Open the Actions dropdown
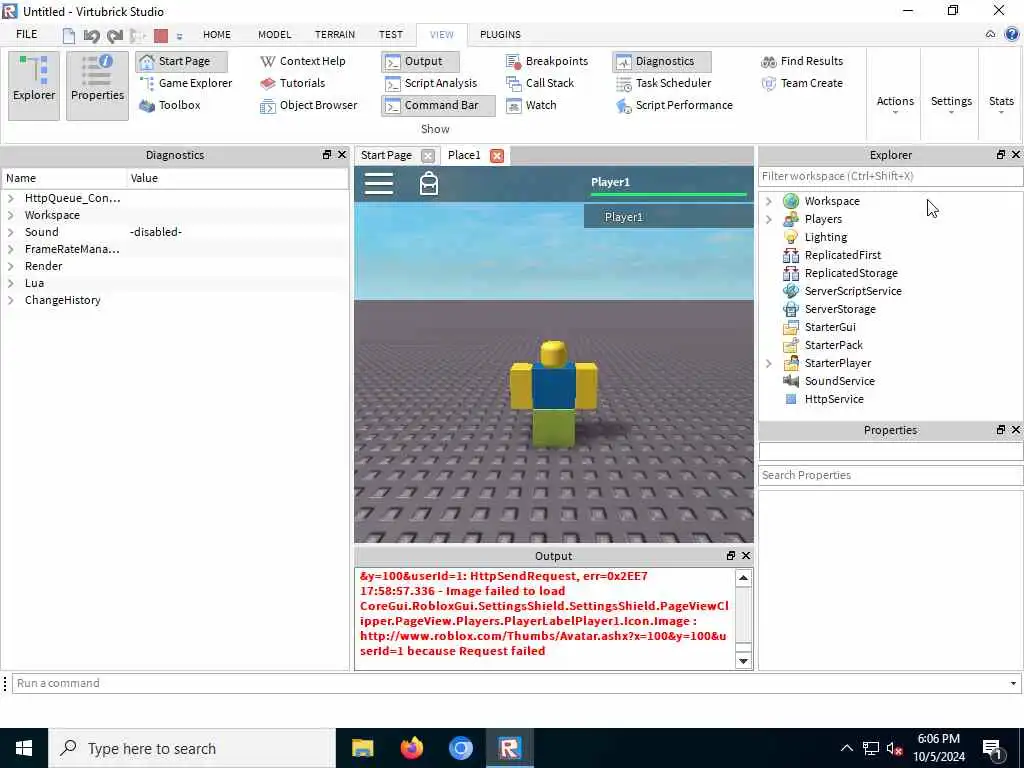 click(x=895, y=104)
